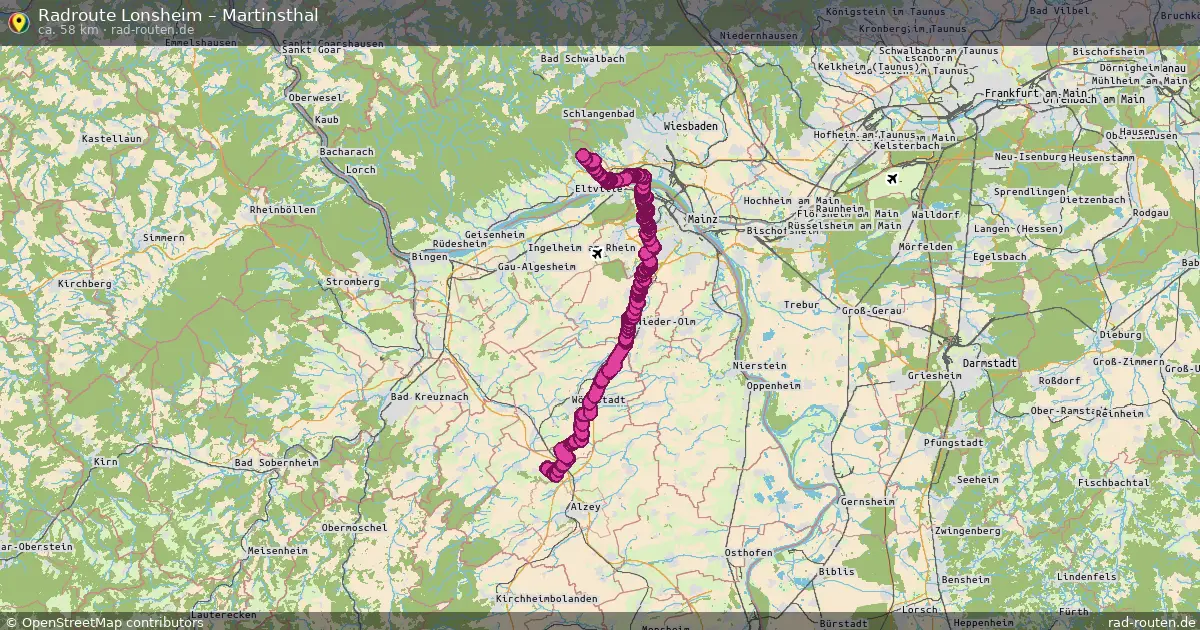Click the Neu-Isenburg label
Screen dimensions: 1200x630
[x=1030, y=158]
